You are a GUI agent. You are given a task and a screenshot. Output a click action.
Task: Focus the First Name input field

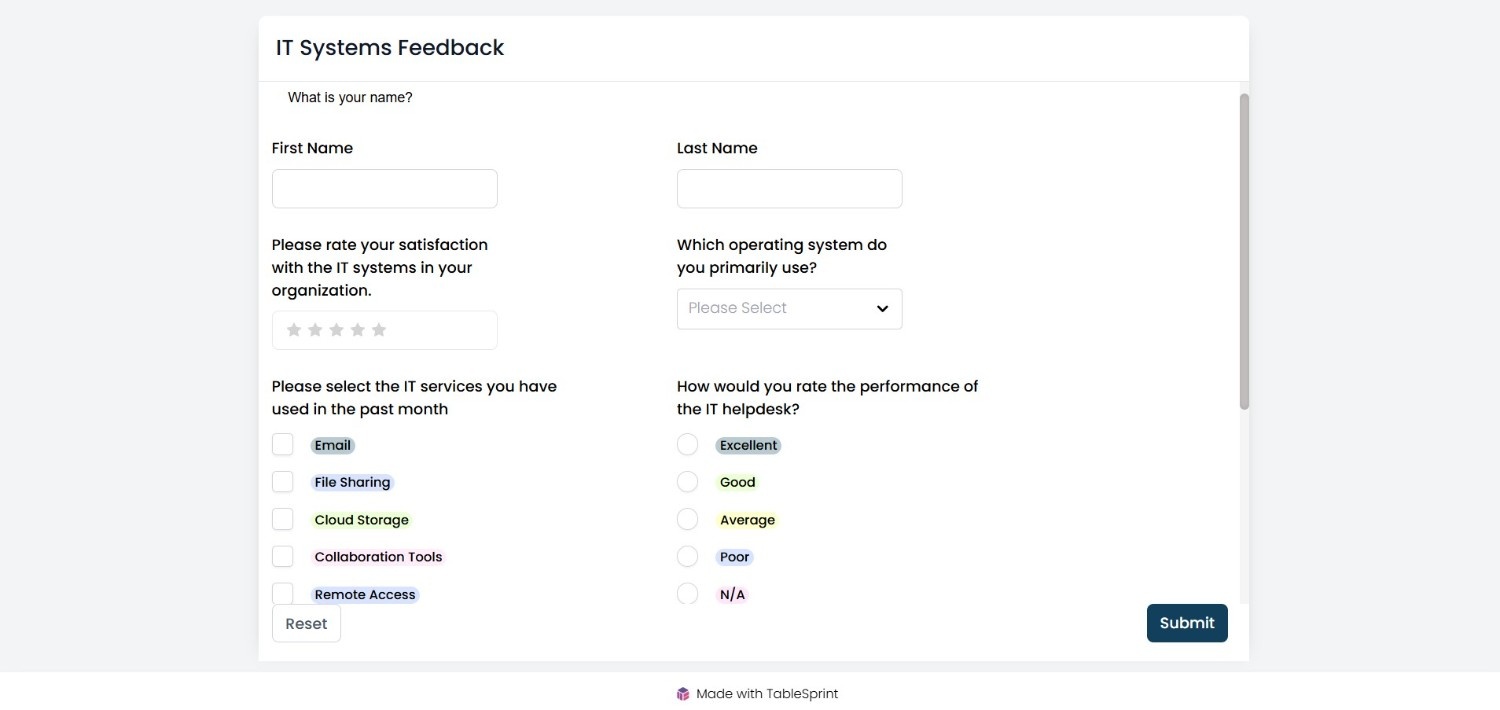[x=385, y=189]
